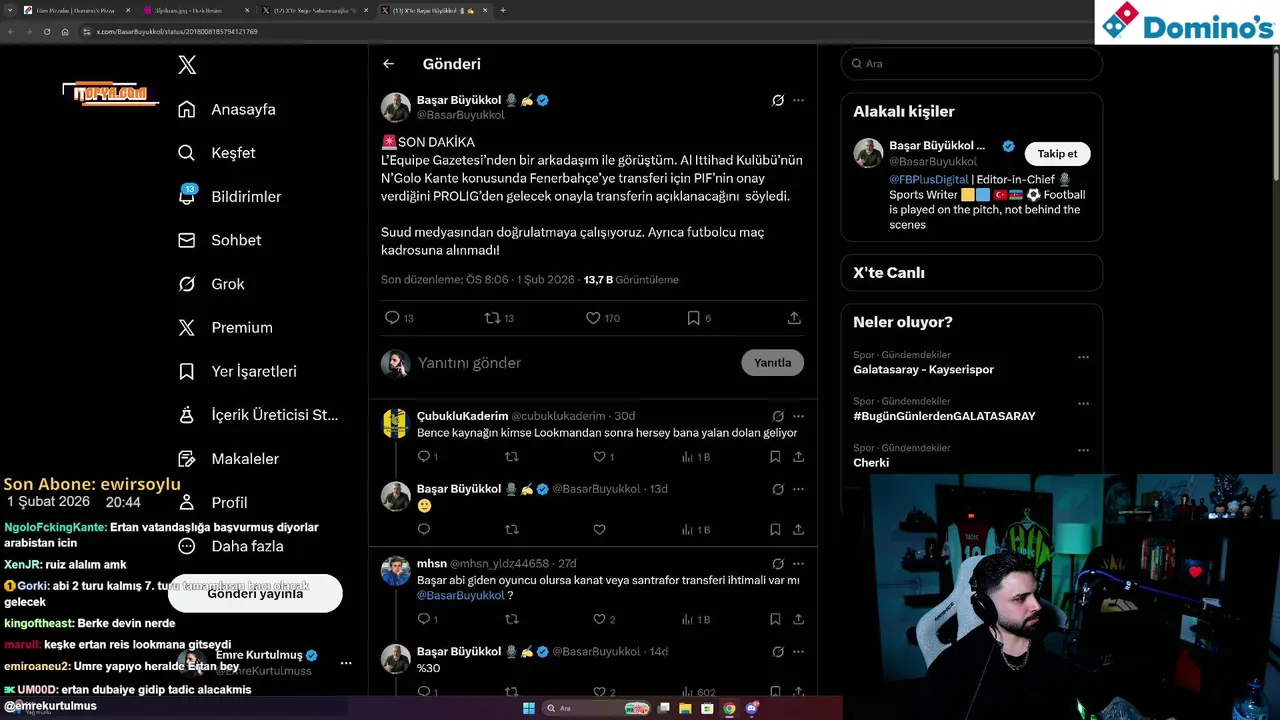The height and width of the screenshot is (720, 1280).
Task: Click the X logo in the sidebar
Action: [187, 65]
